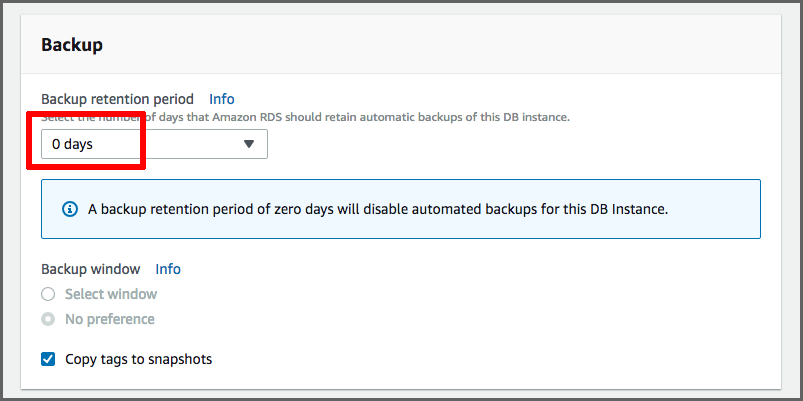The height and width of the screenshot is (401, 803).
Task: Open Info link beside Backup retention period
Action: [x=222, y=99]
